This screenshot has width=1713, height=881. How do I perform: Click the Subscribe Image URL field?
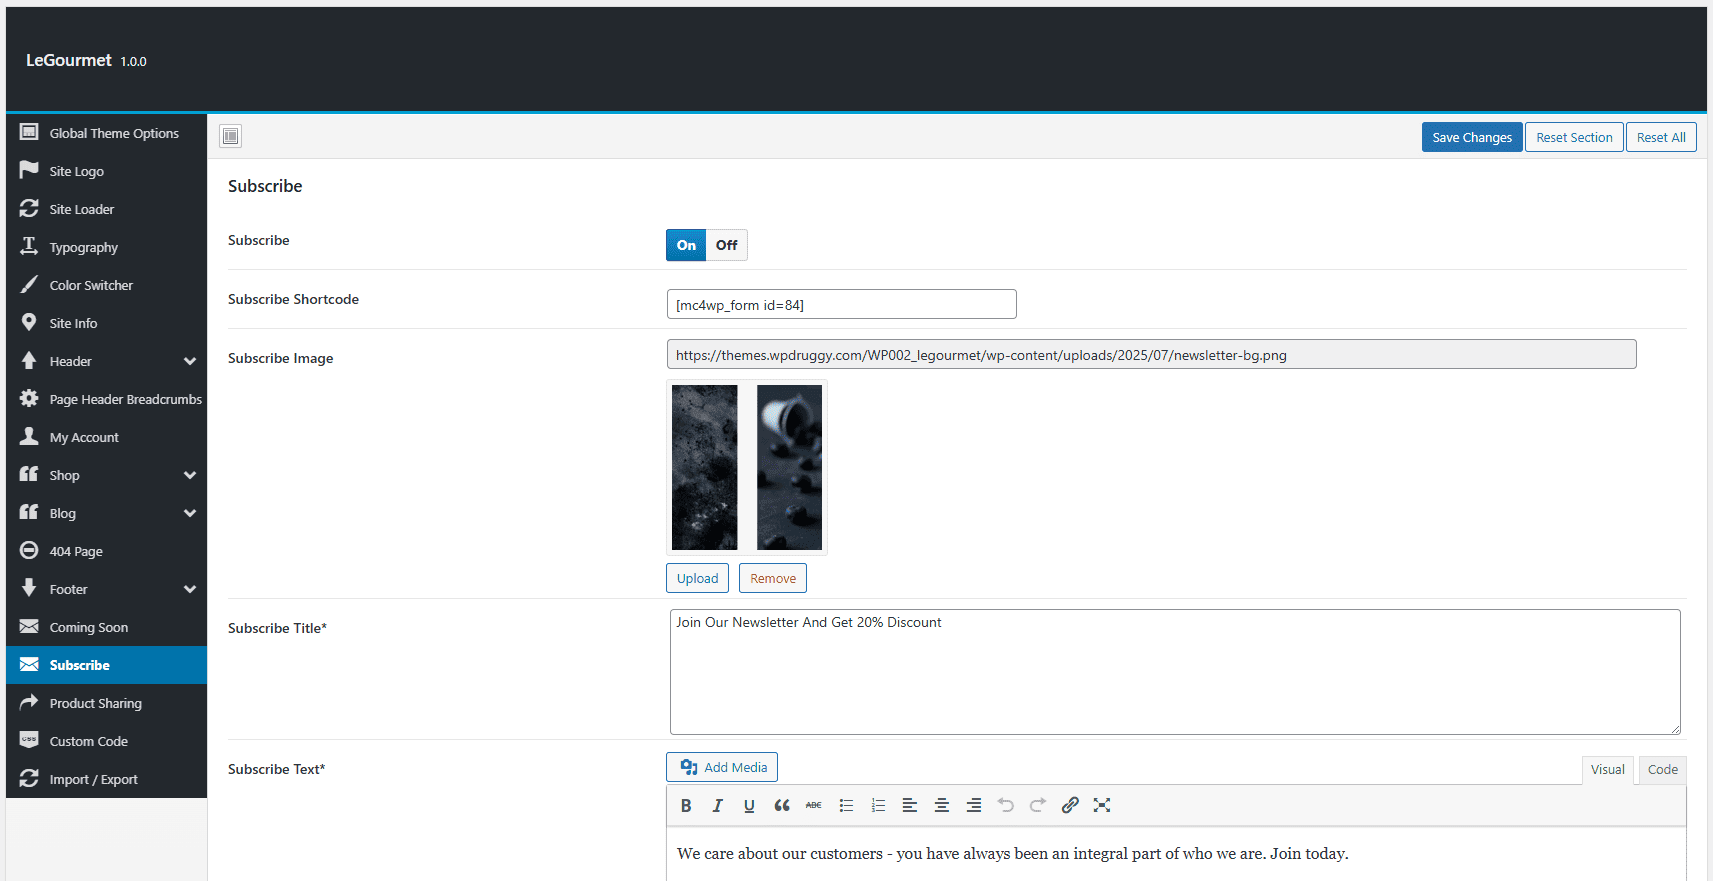coord(1152,354)
